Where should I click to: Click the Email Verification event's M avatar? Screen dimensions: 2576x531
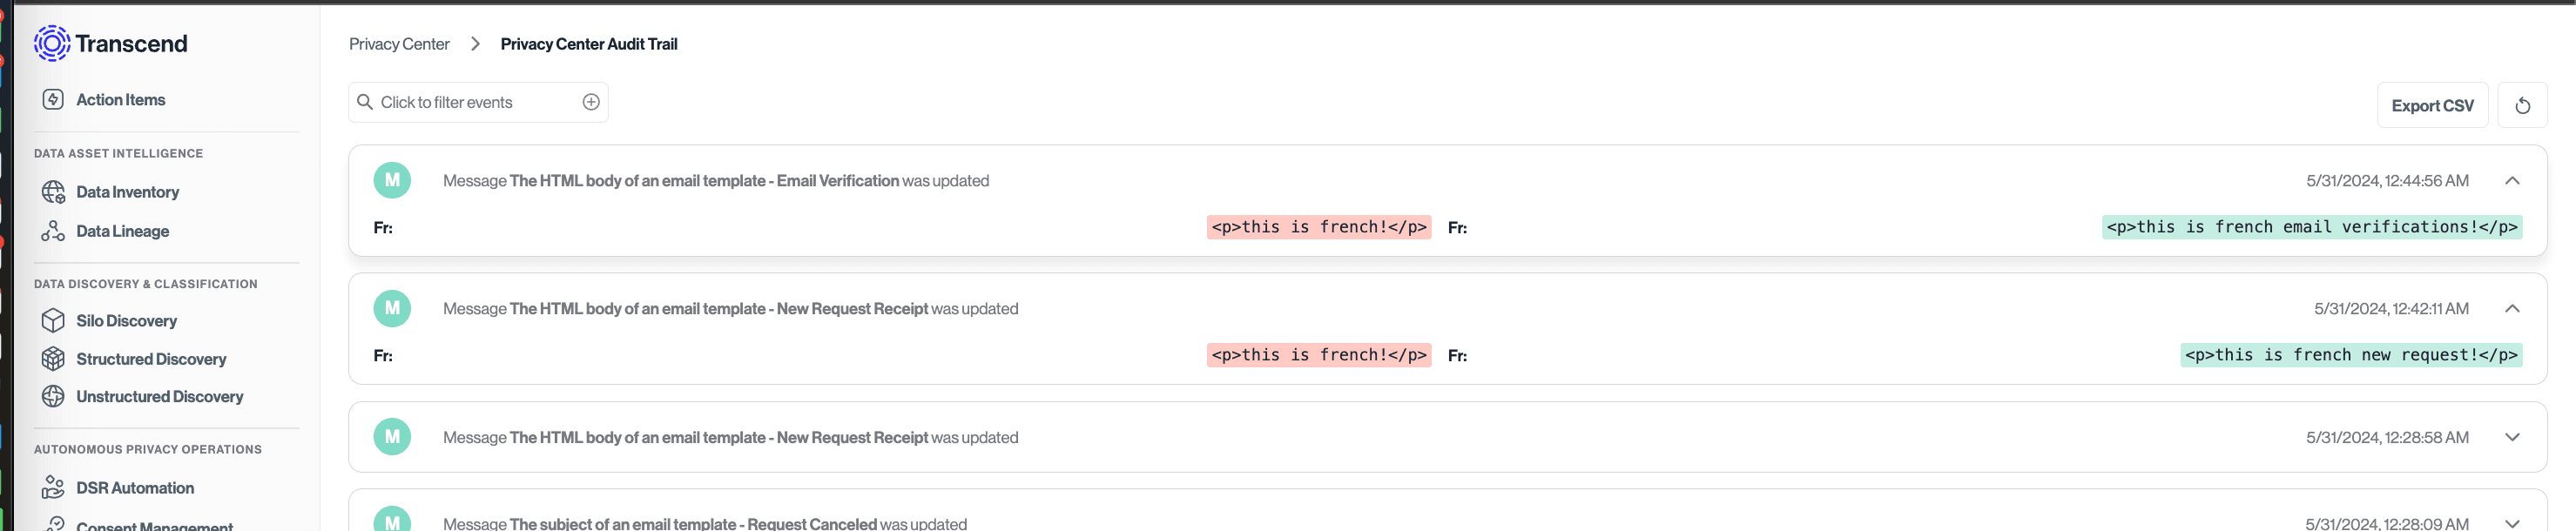(392, 180)
